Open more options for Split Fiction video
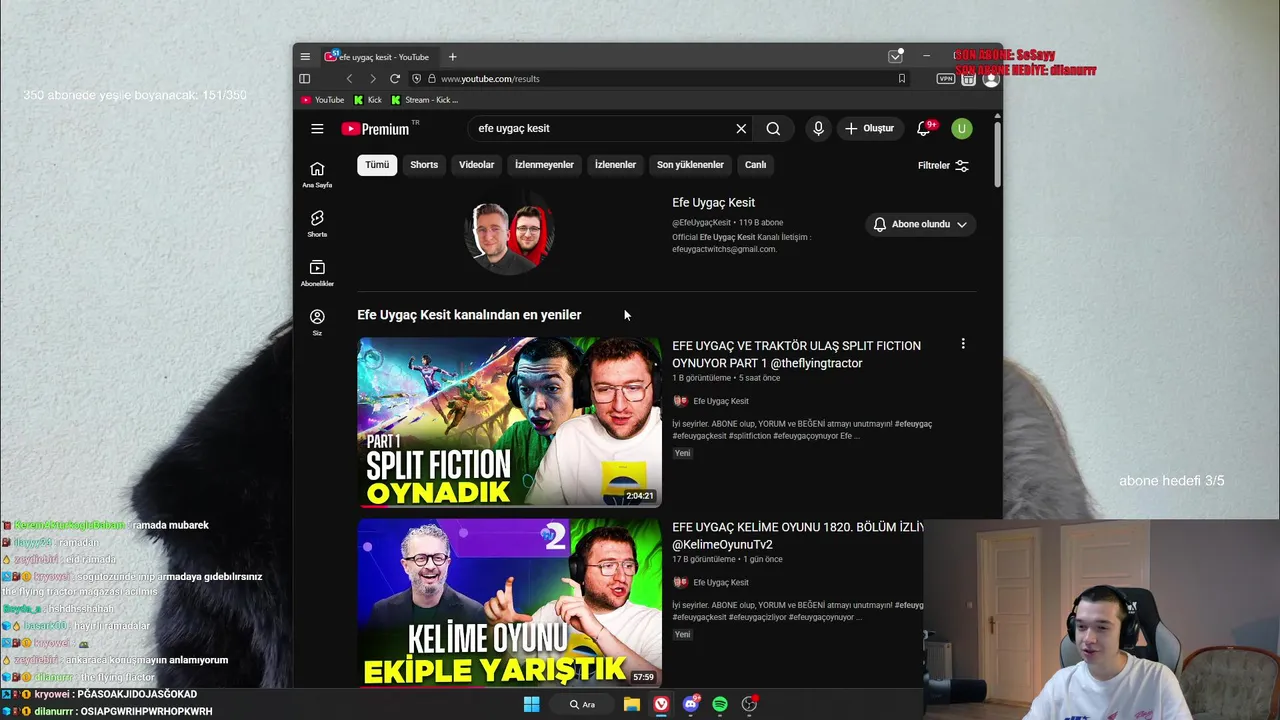1280x720 pixels. tap(963, 344)
